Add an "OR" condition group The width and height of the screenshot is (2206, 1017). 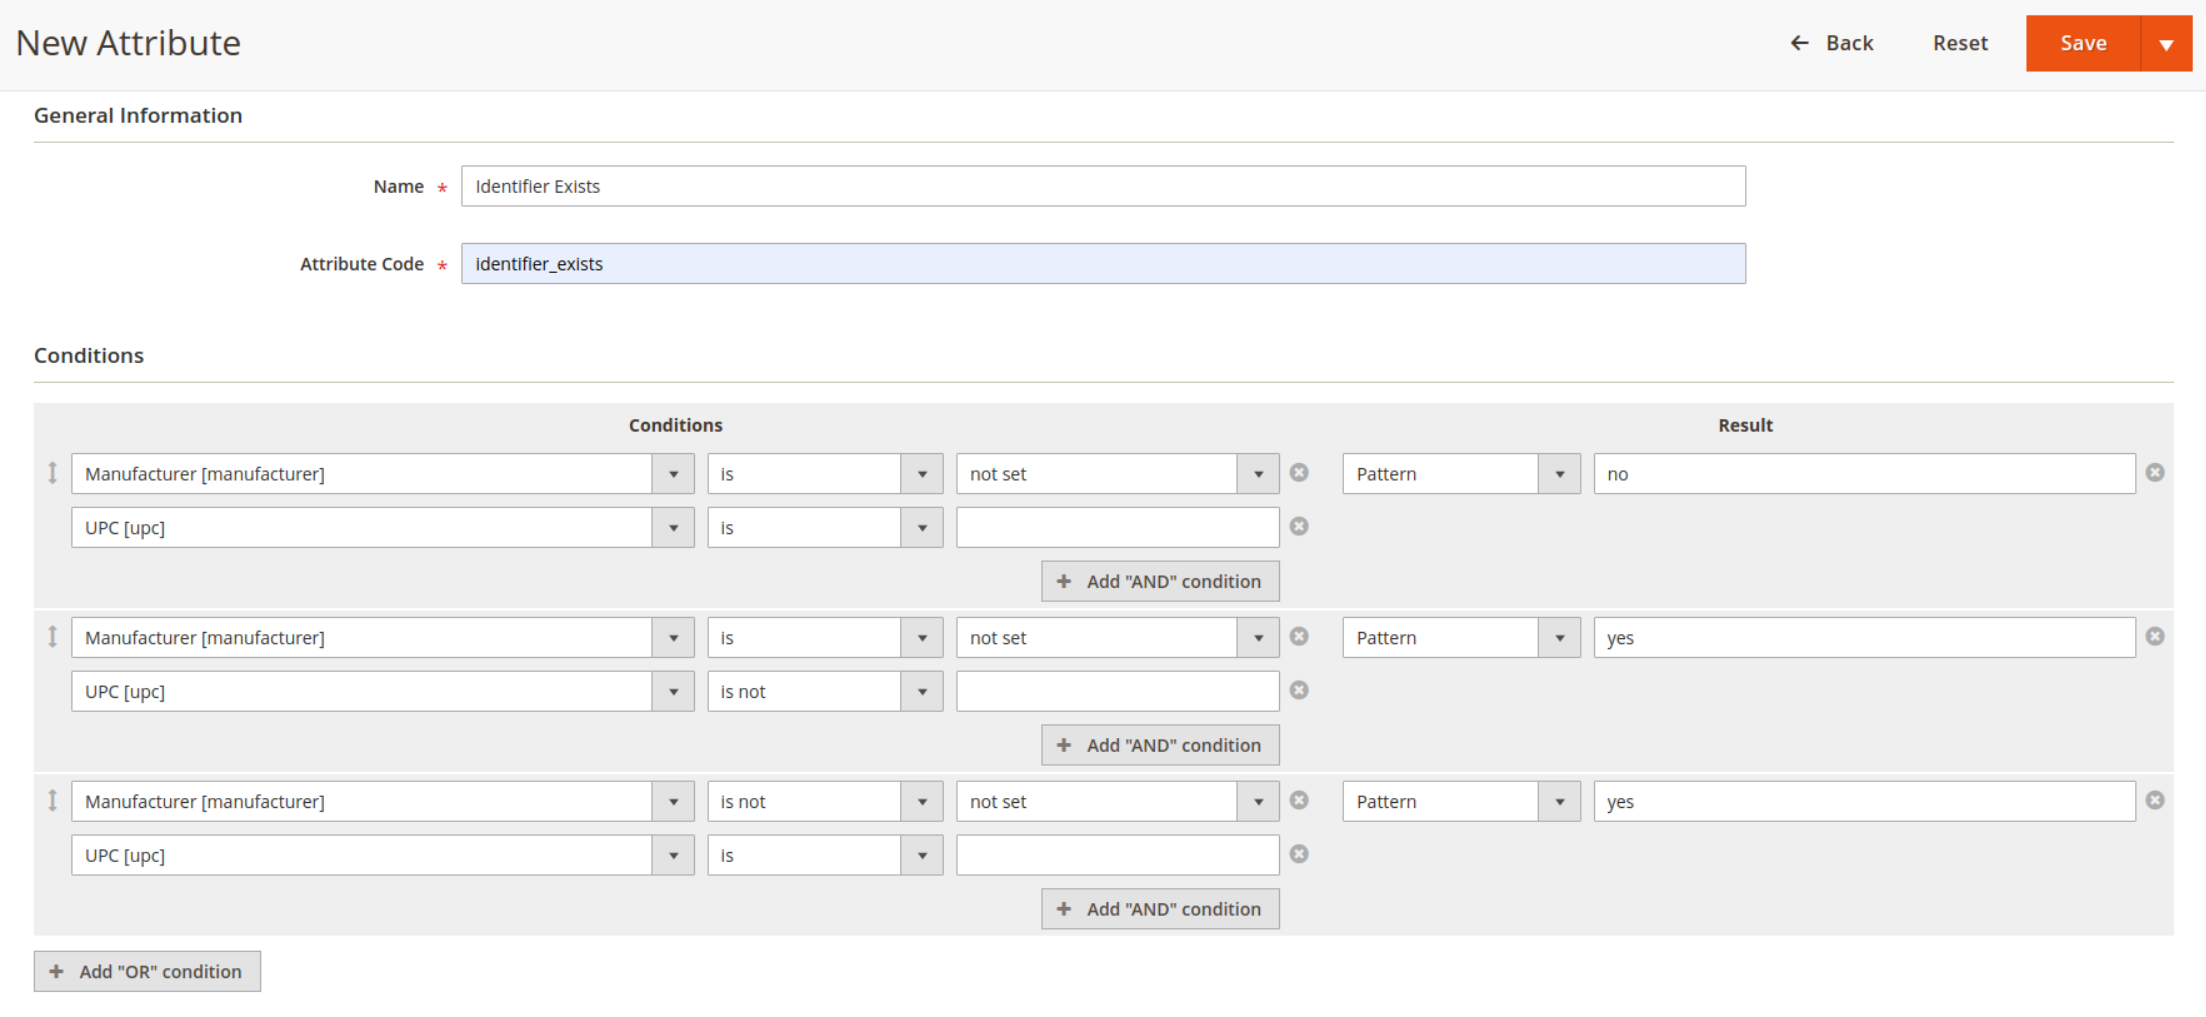pyautogui.click(x=148, y=971)
